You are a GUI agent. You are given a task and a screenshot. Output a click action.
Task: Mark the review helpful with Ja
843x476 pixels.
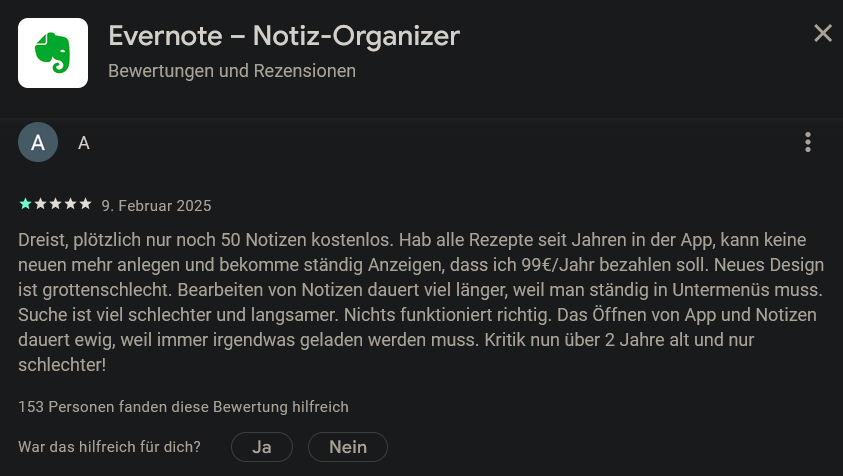tap(262, 447)
